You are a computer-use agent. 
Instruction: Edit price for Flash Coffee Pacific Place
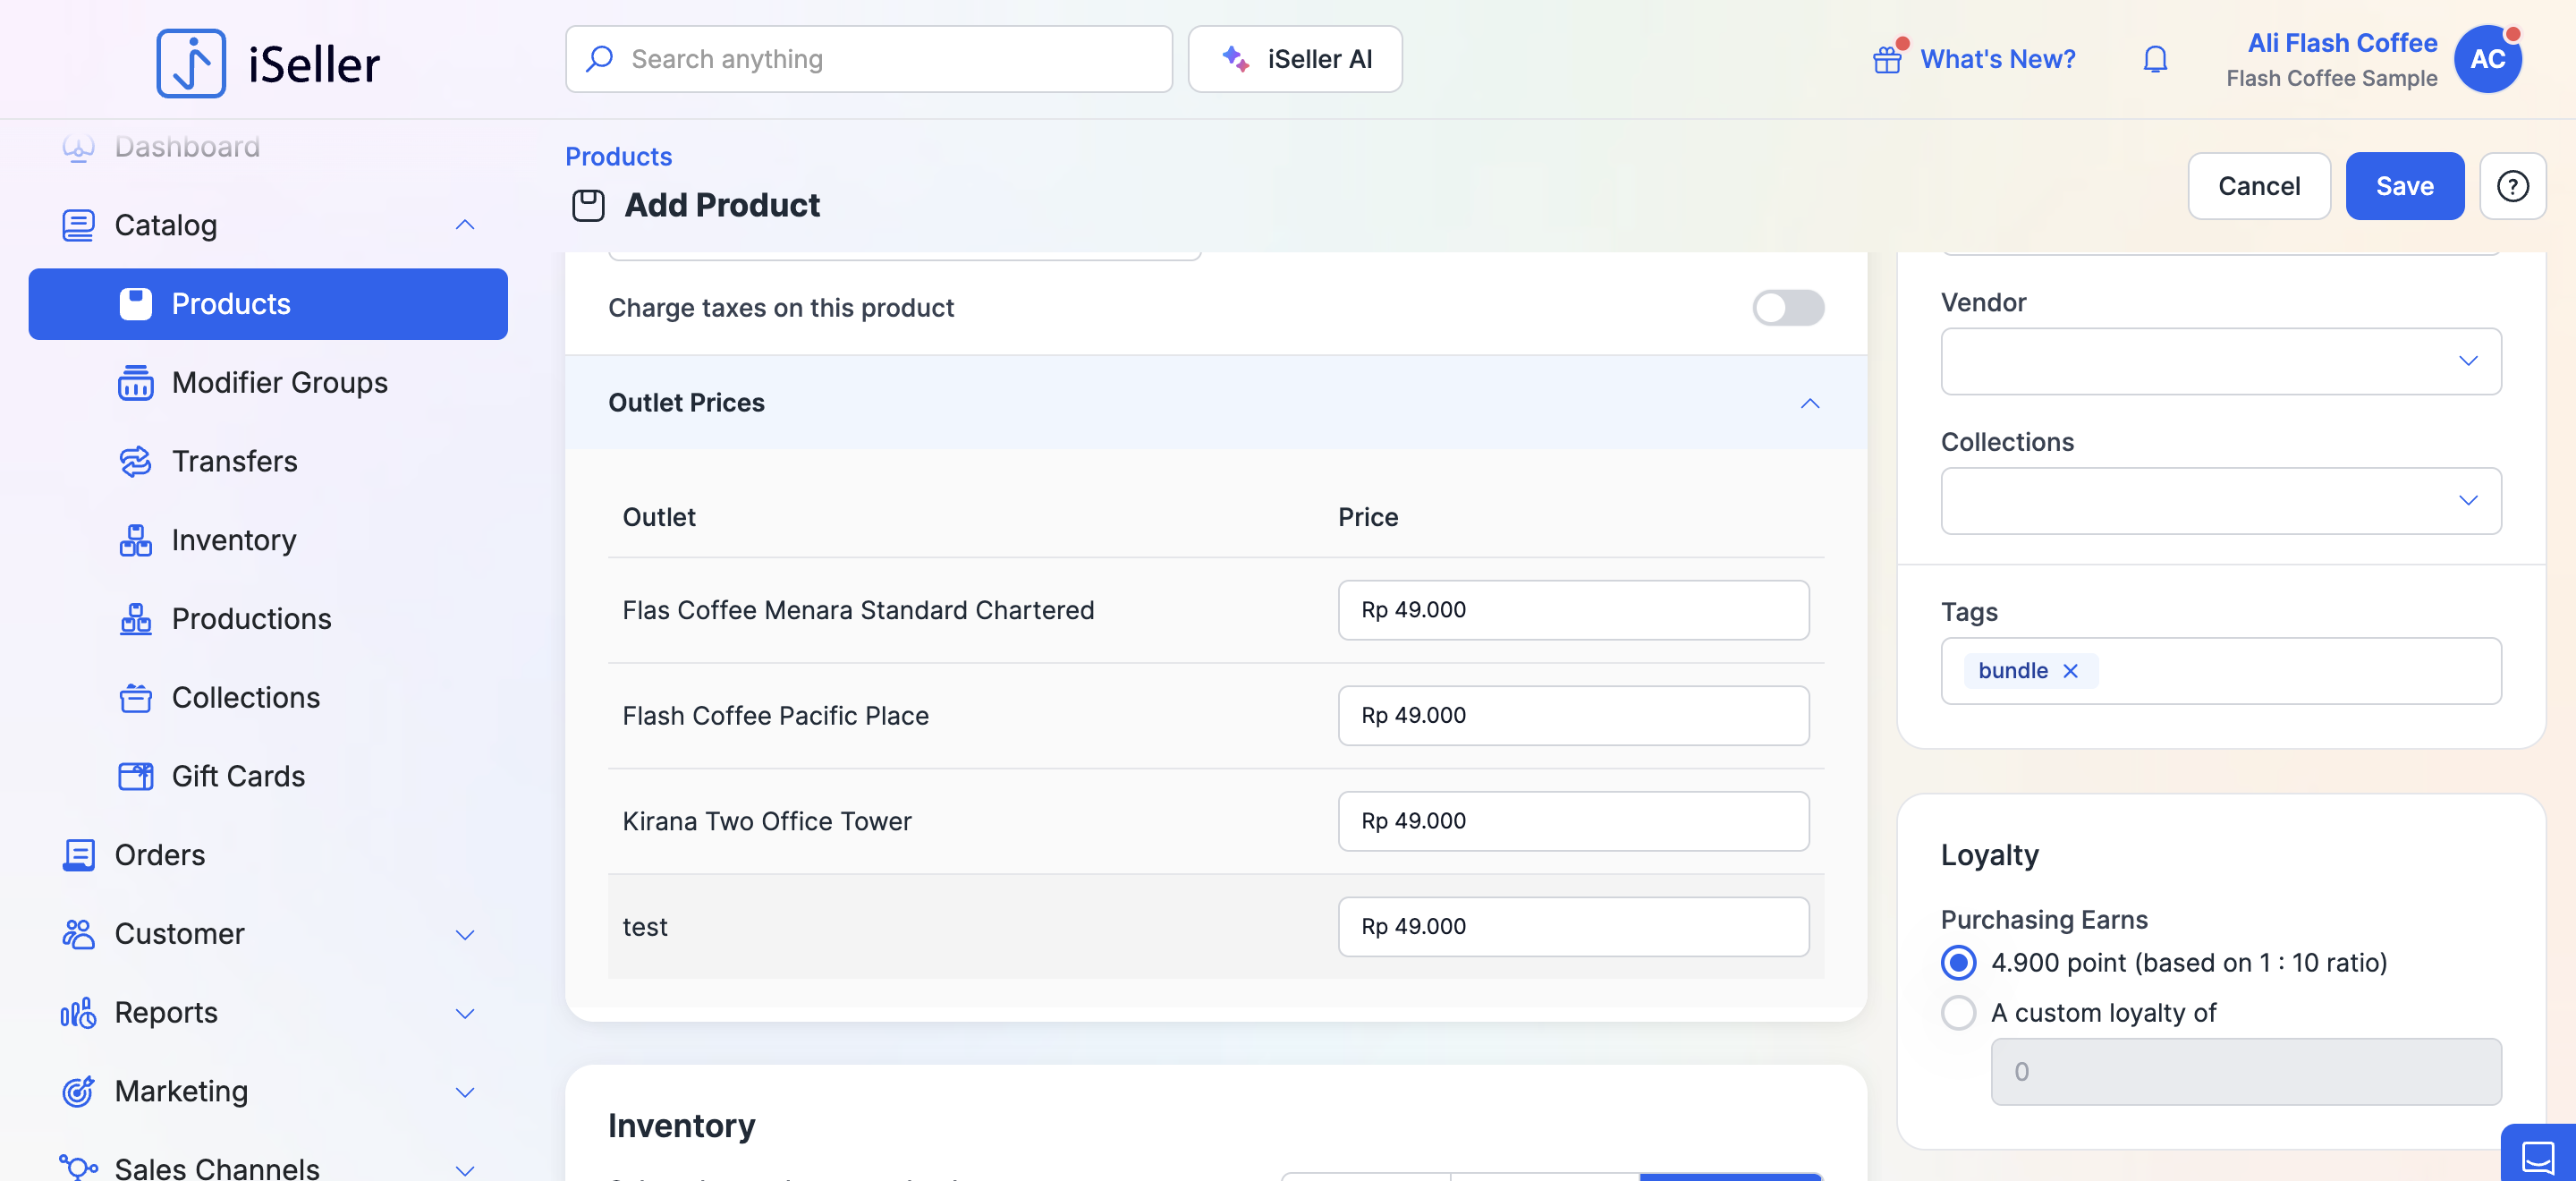[1573, 716]
